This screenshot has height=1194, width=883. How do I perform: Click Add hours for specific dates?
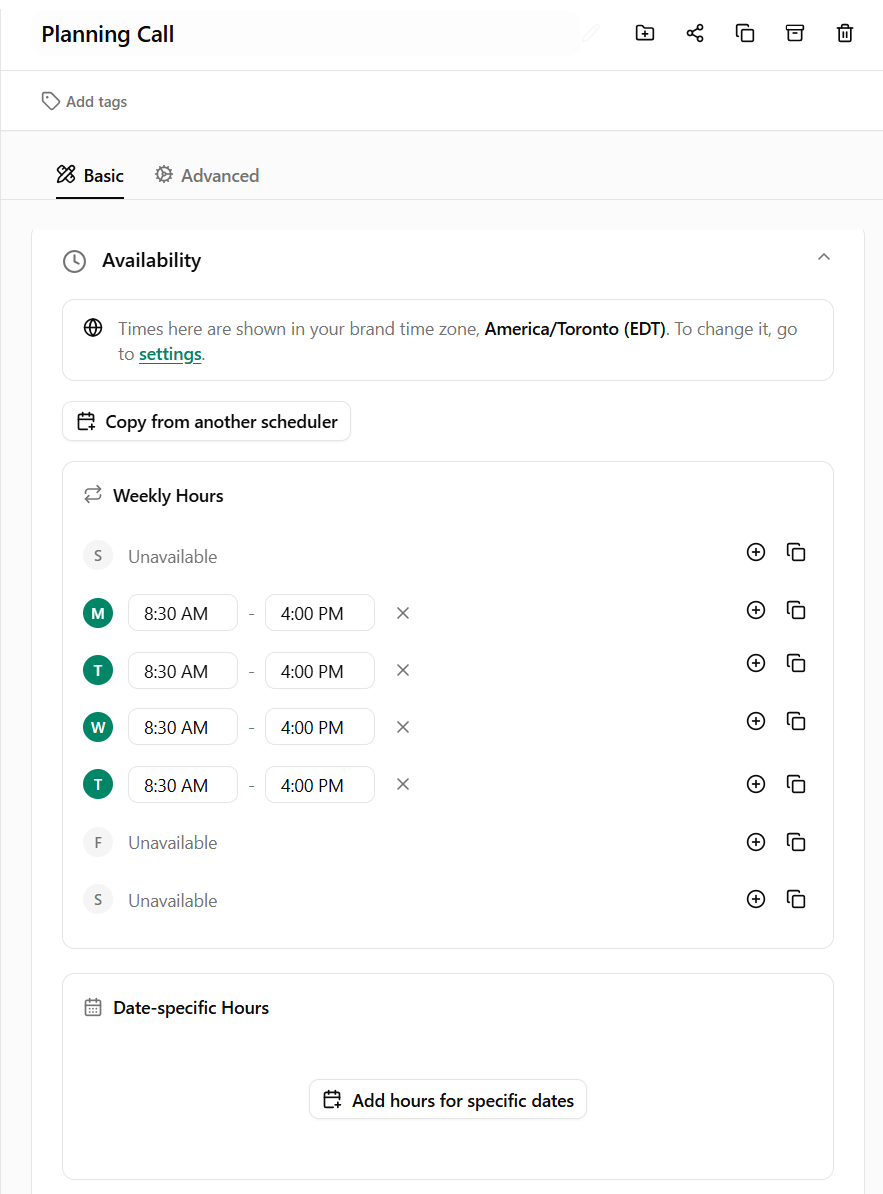pyautogui.click(x=448, y=1100)
